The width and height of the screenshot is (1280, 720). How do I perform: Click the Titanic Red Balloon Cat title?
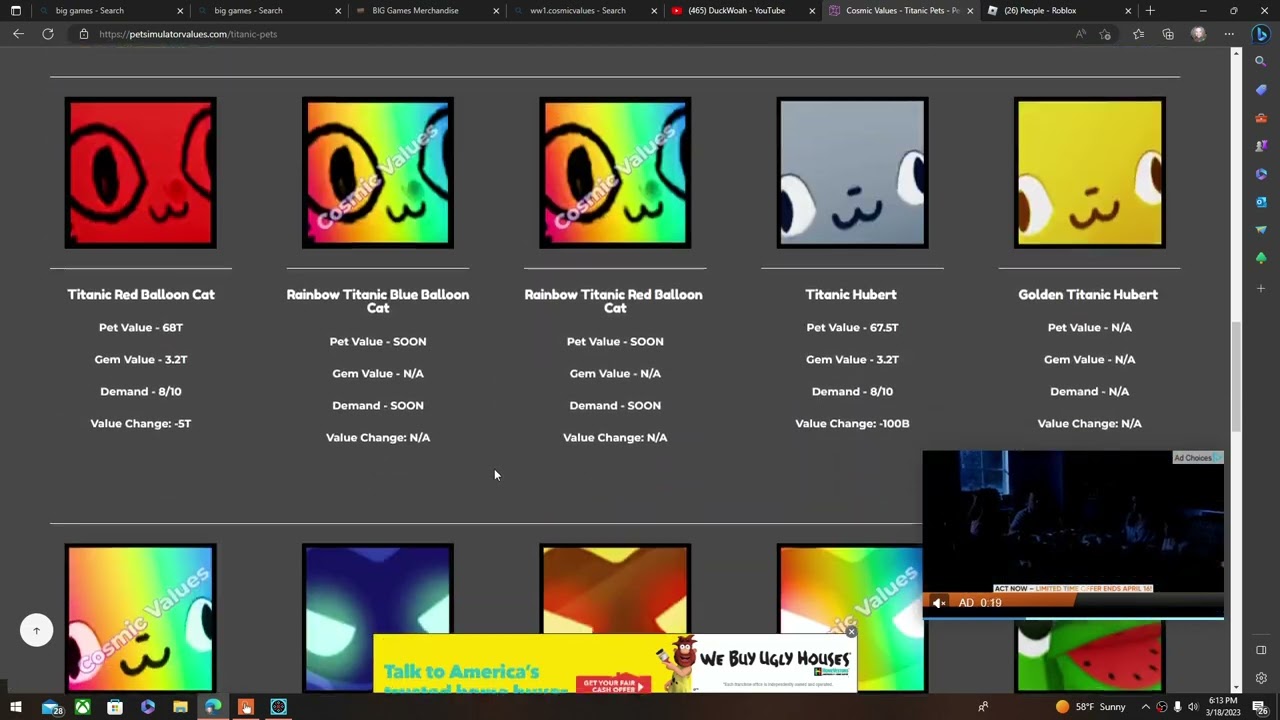coord(141,295)
